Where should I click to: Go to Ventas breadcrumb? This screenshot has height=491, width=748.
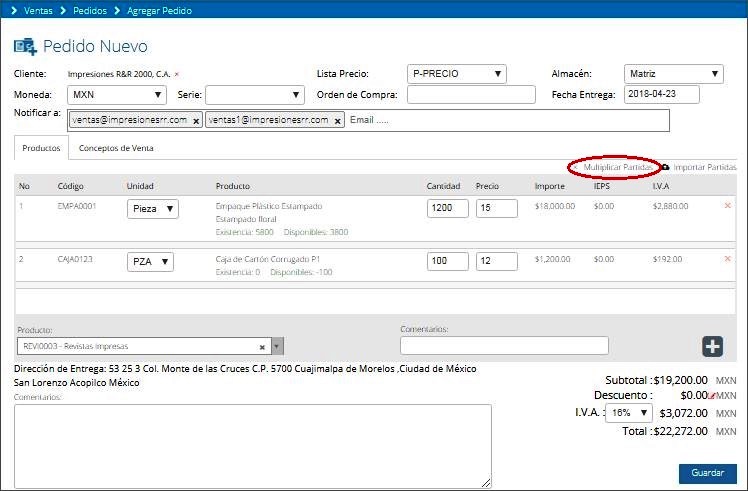38,10
